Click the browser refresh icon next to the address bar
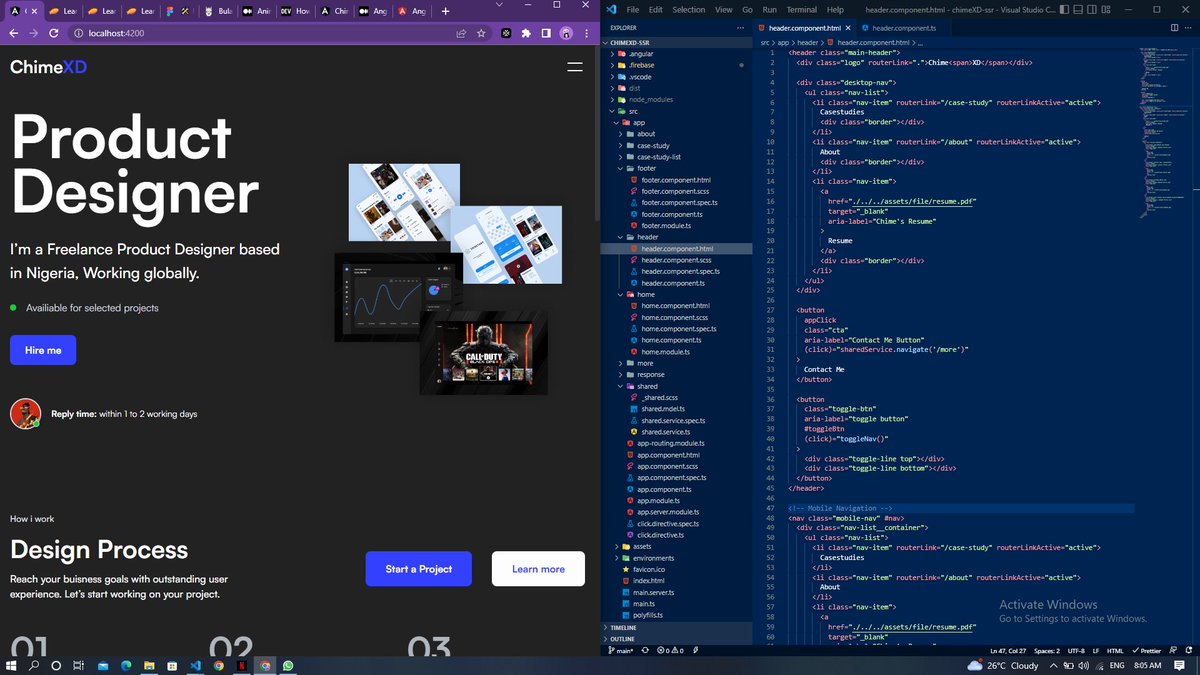 tap(53, 32)
